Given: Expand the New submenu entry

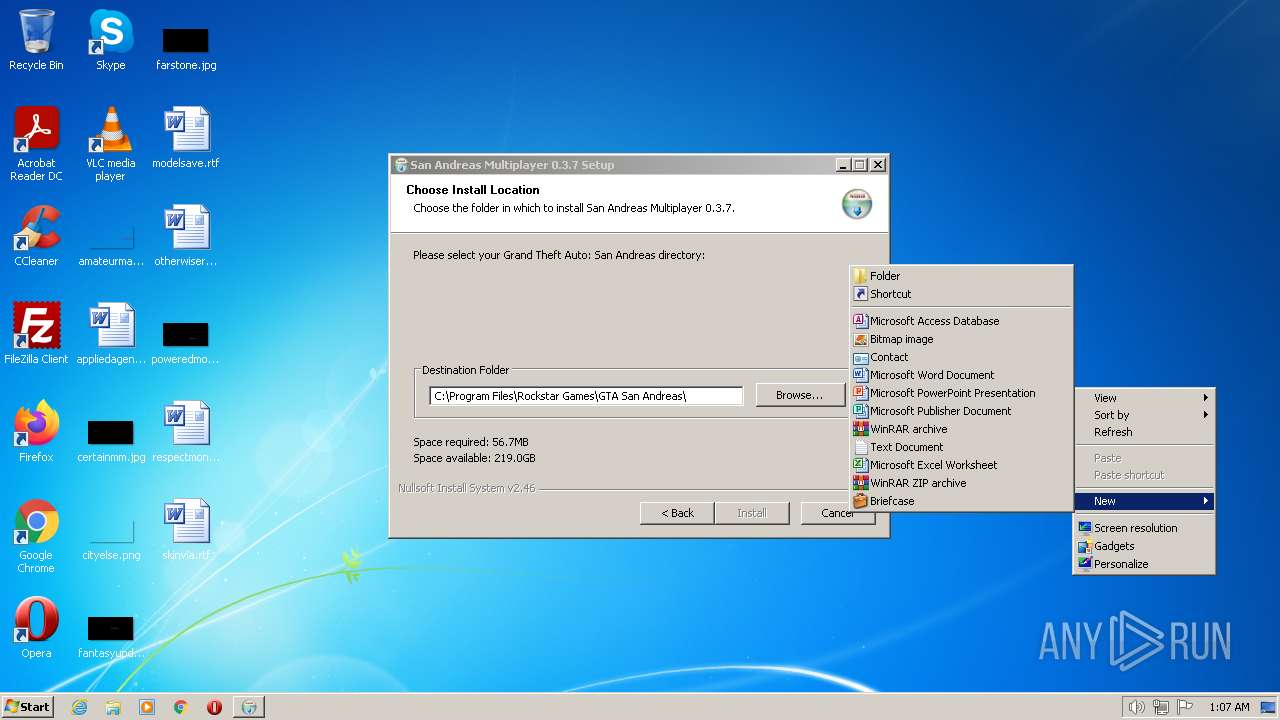Looking at the screenshot, I should tap(1144, 501).
